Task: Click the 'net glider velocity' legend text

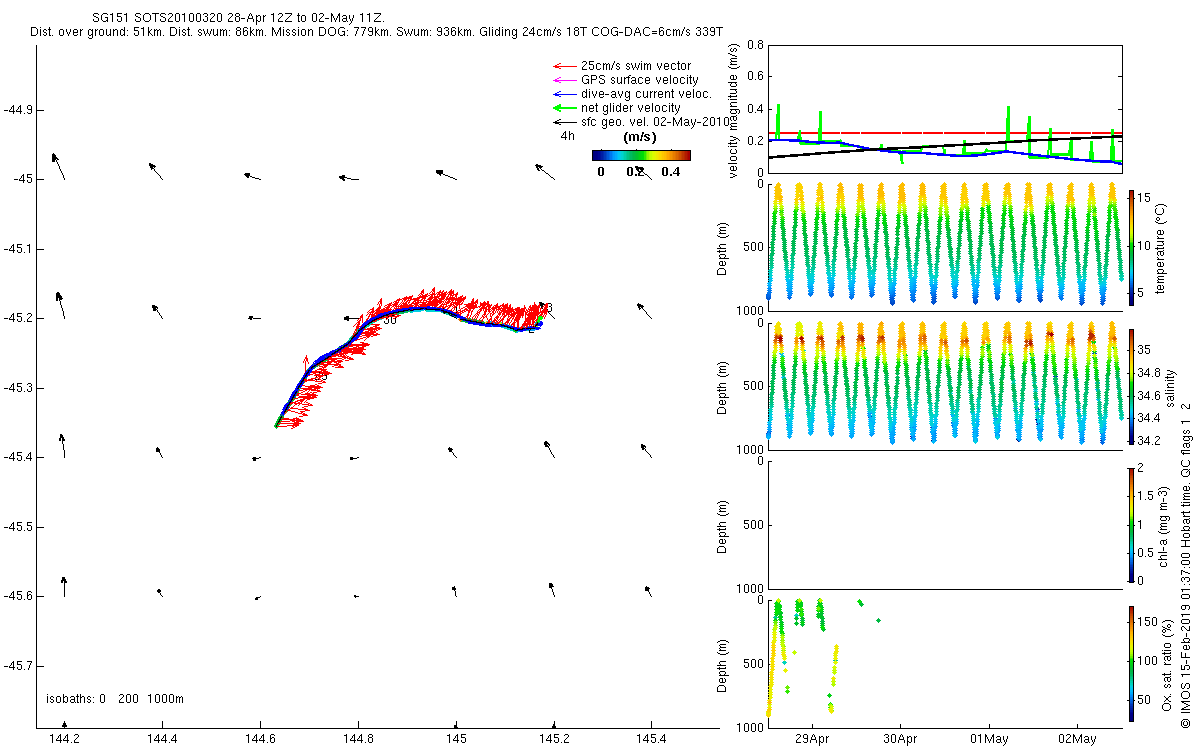Action: tap(630, 108)
